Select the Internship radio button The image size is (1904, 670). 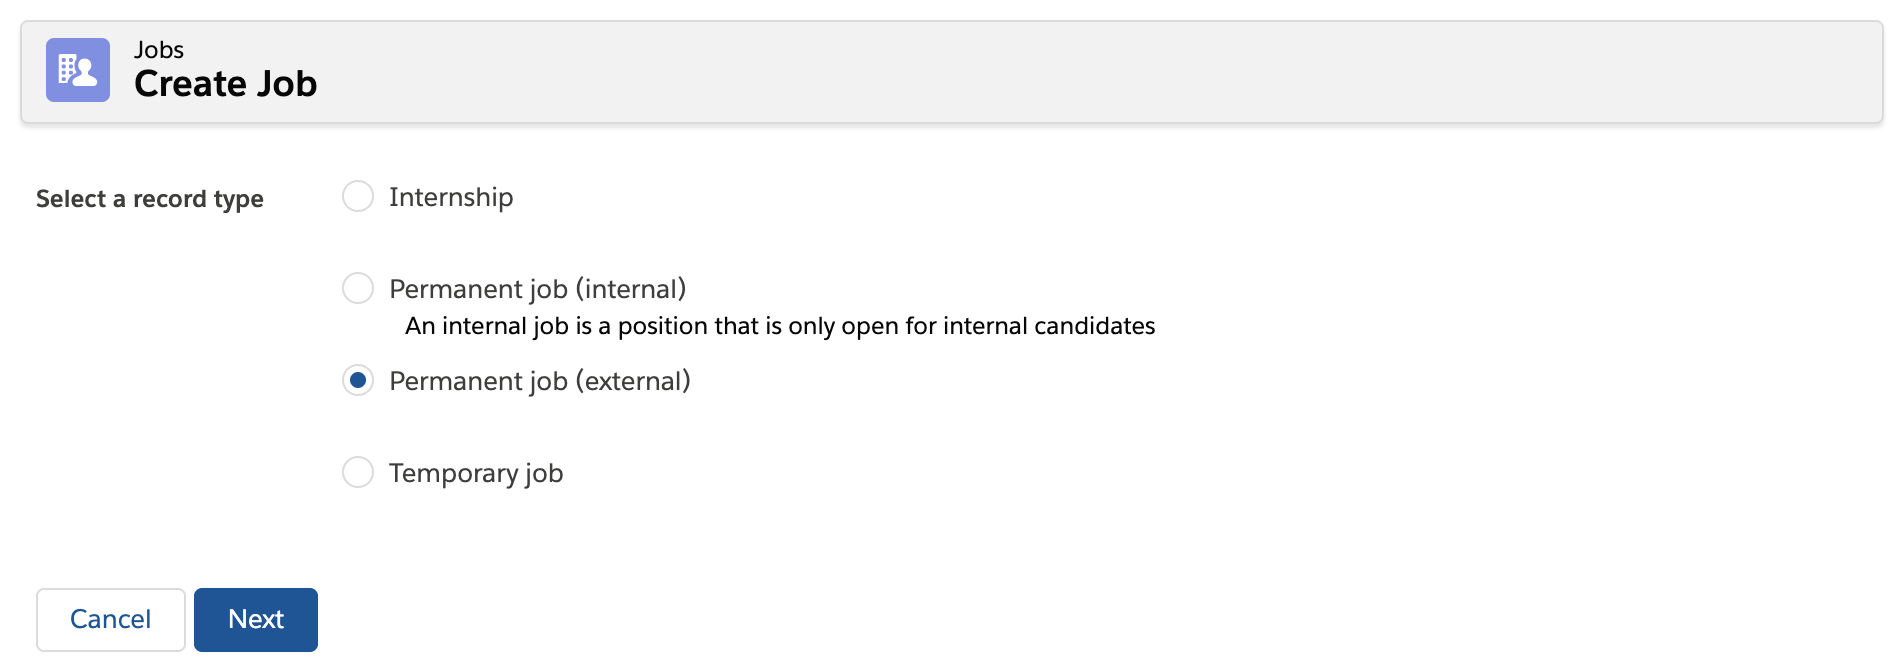pyautogui.click(x=358, y=196)
